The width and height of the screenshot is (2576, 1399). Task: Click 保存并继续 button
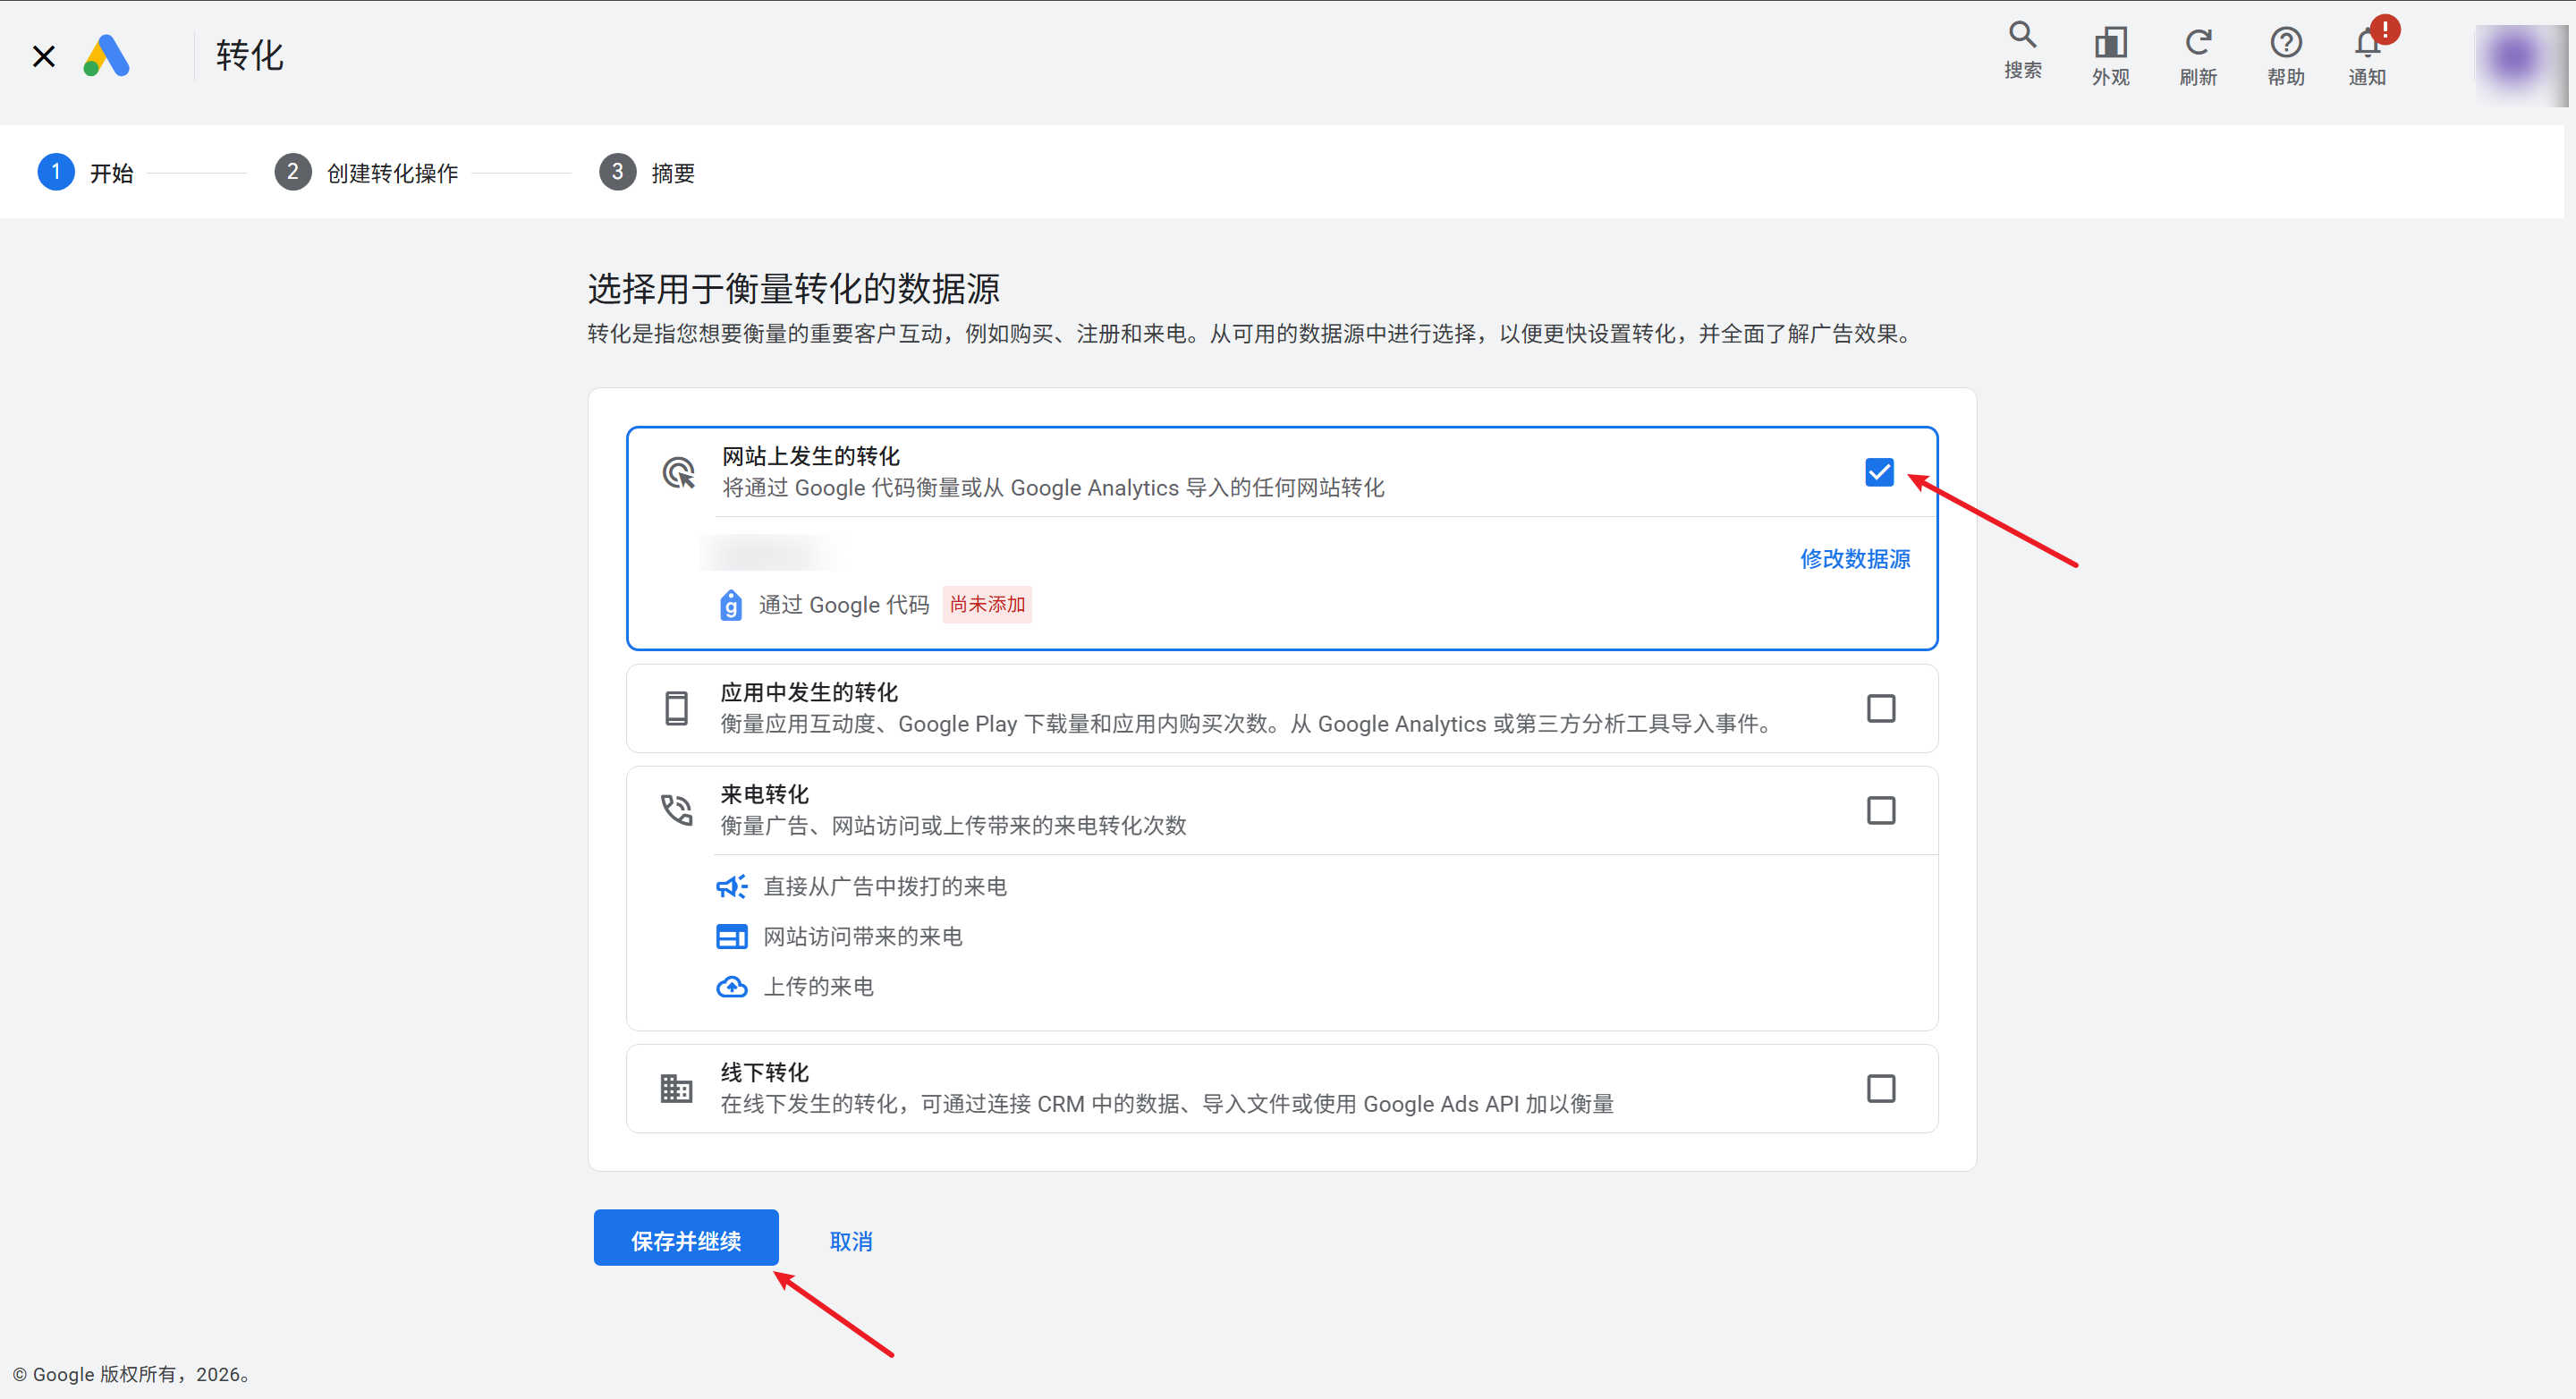click(686, 1238)
